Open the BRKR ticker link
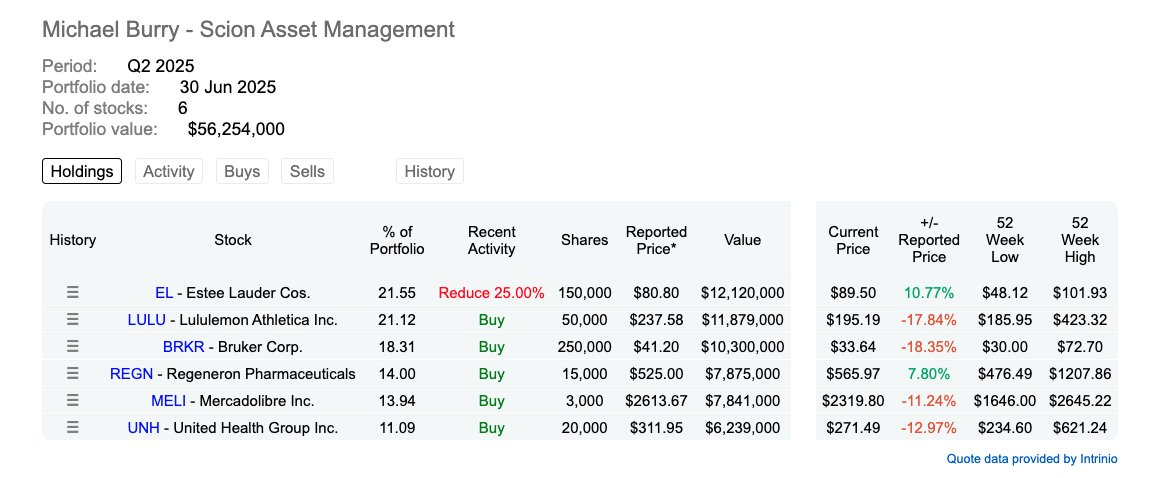The width and height of the screenshot is (1169, 478). tap(183, 347)
